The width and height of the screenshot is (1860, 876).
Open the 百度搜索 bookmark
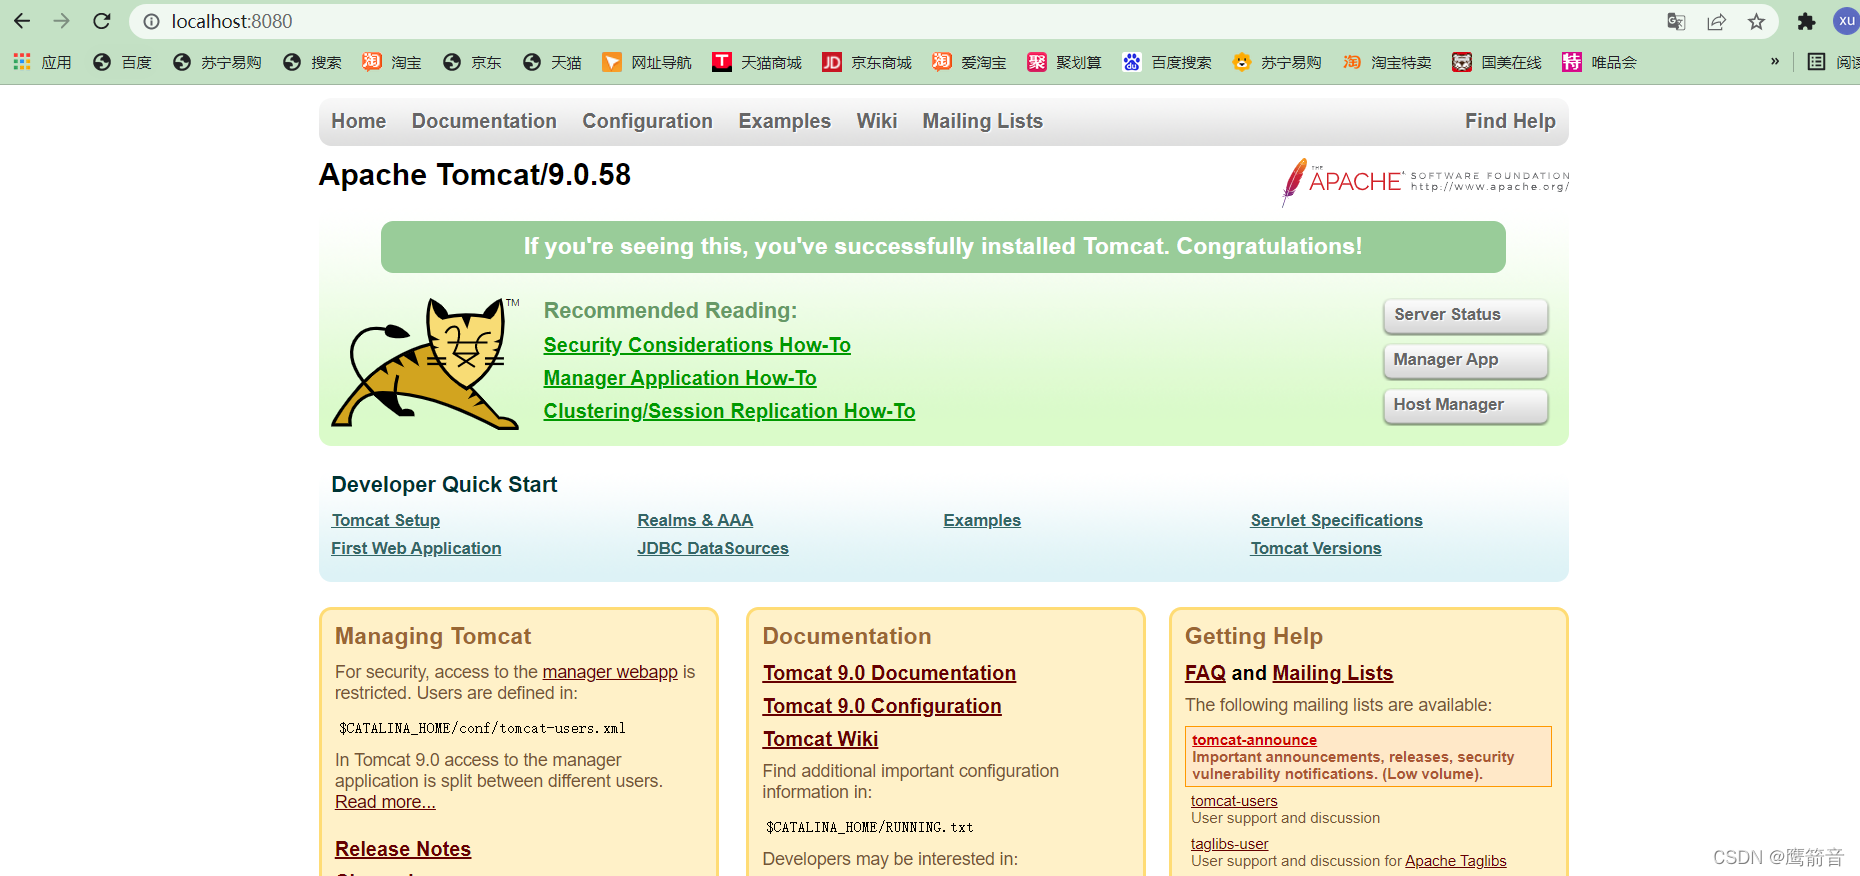(x=1167, y=62)
